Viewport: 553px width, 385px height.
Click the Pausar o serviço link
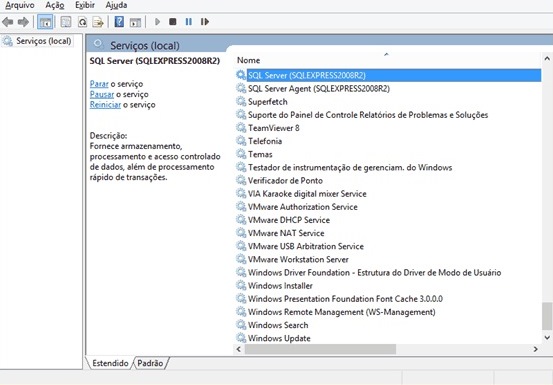coord(102,94)
